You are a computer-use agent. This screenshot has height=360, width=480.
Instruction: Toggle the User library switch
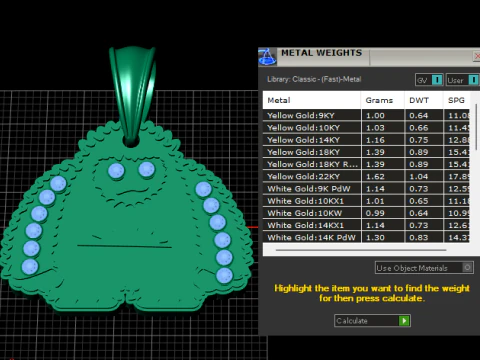(x=473, y=80)
